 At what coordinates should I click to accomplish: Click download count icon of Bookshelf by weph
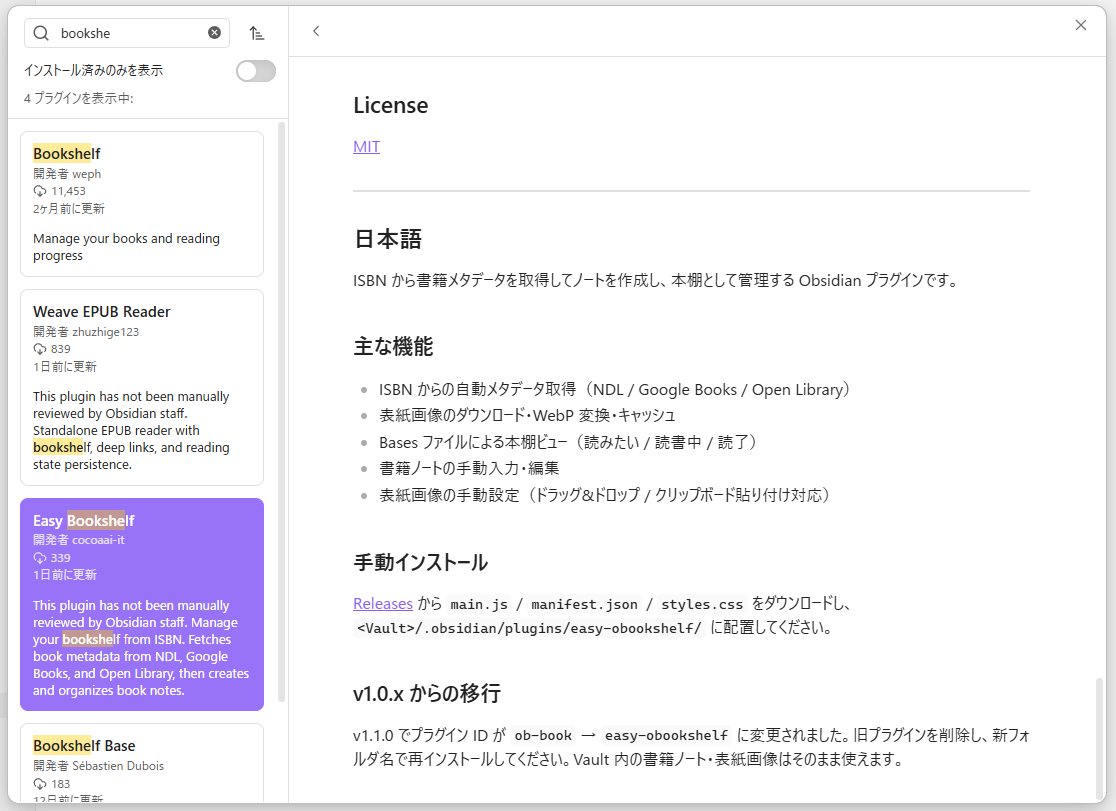click(x=40, y=191)
